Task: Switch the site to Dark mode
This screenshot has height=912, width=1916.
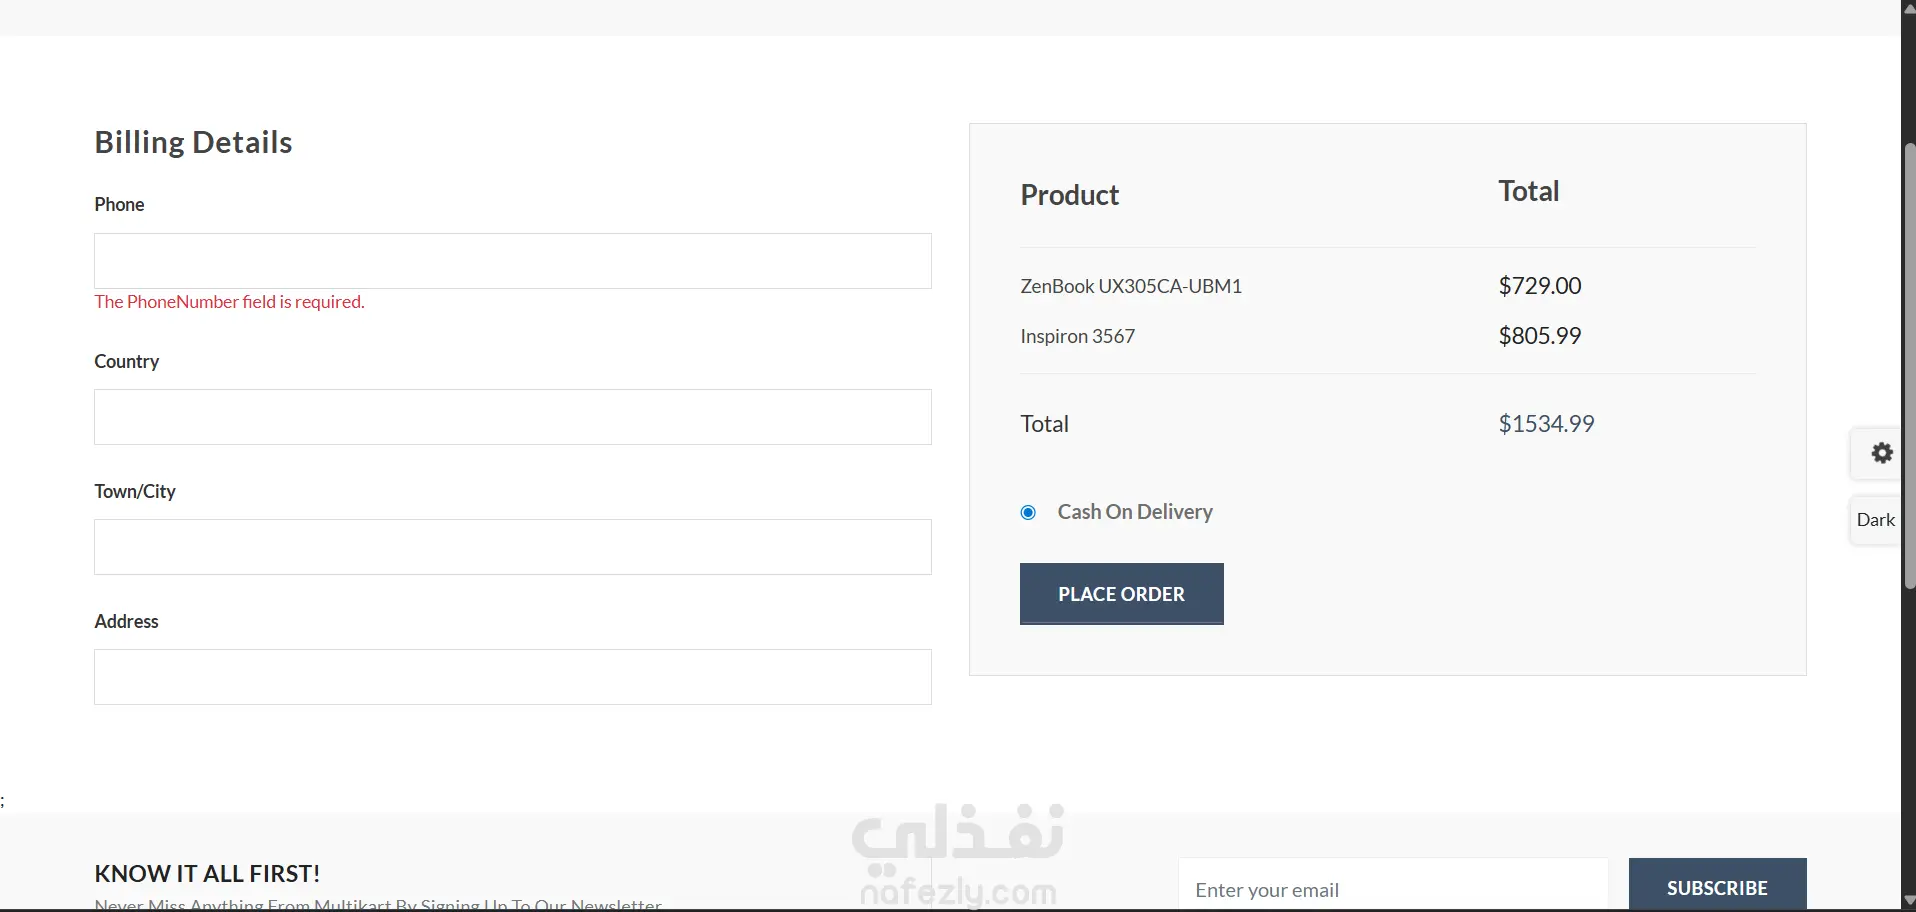Action: [1875, 520]
